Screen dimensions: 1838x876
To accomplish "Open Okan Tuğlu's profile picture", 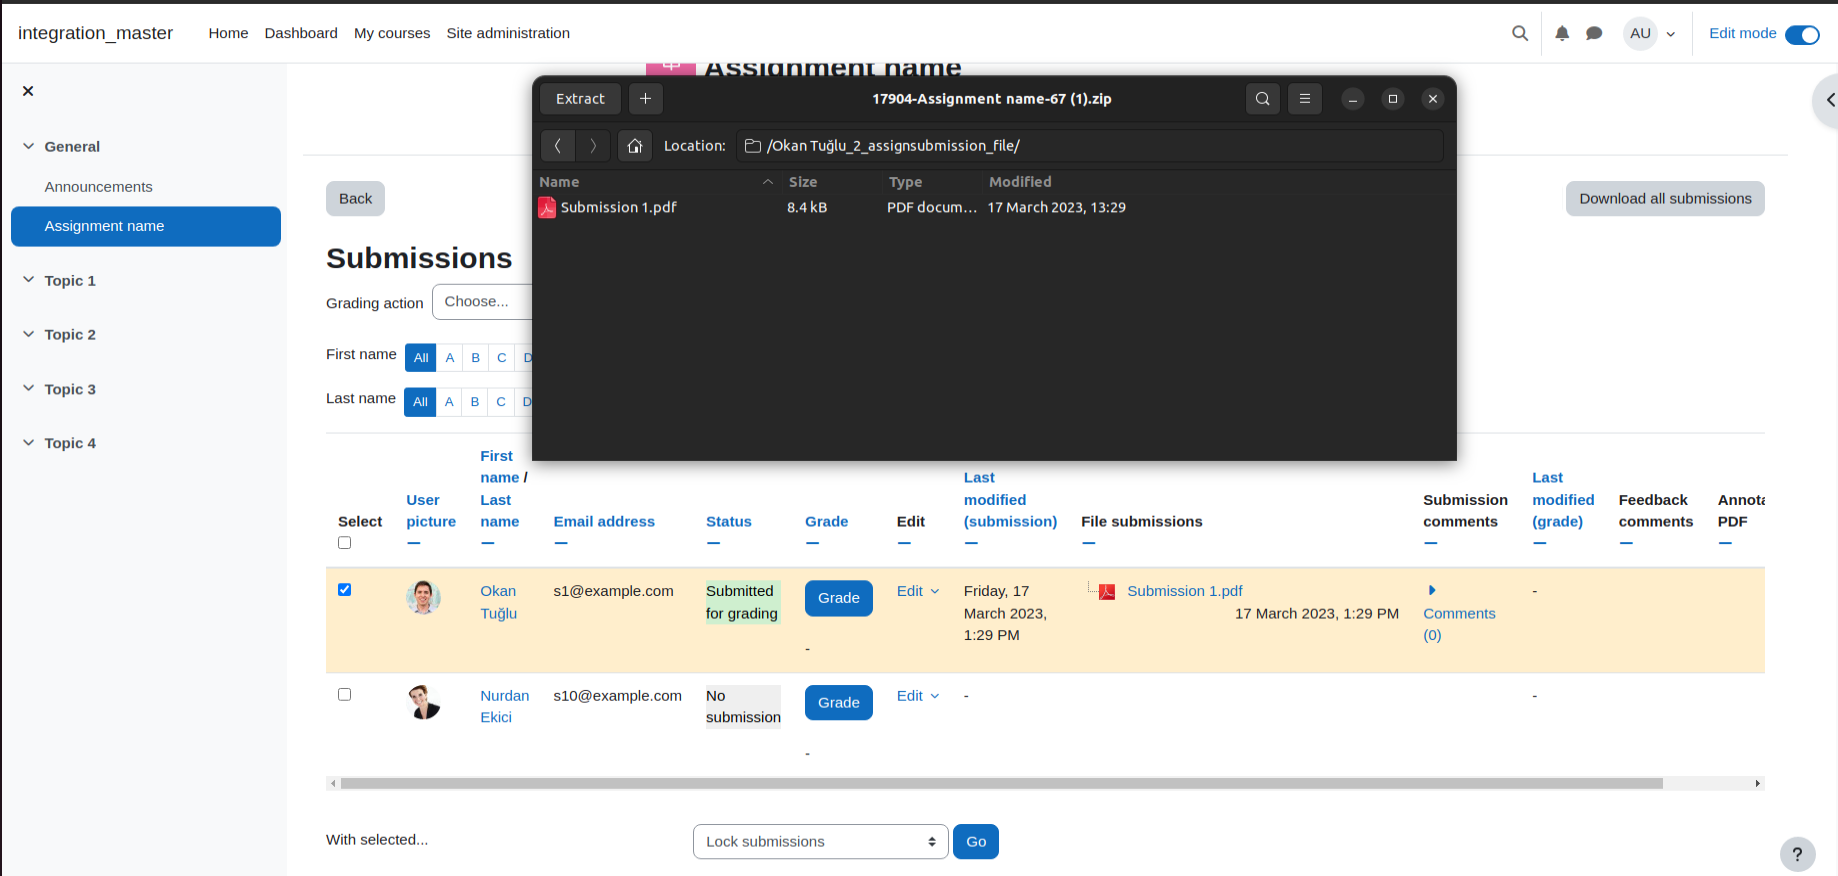I will coord(424,597).
